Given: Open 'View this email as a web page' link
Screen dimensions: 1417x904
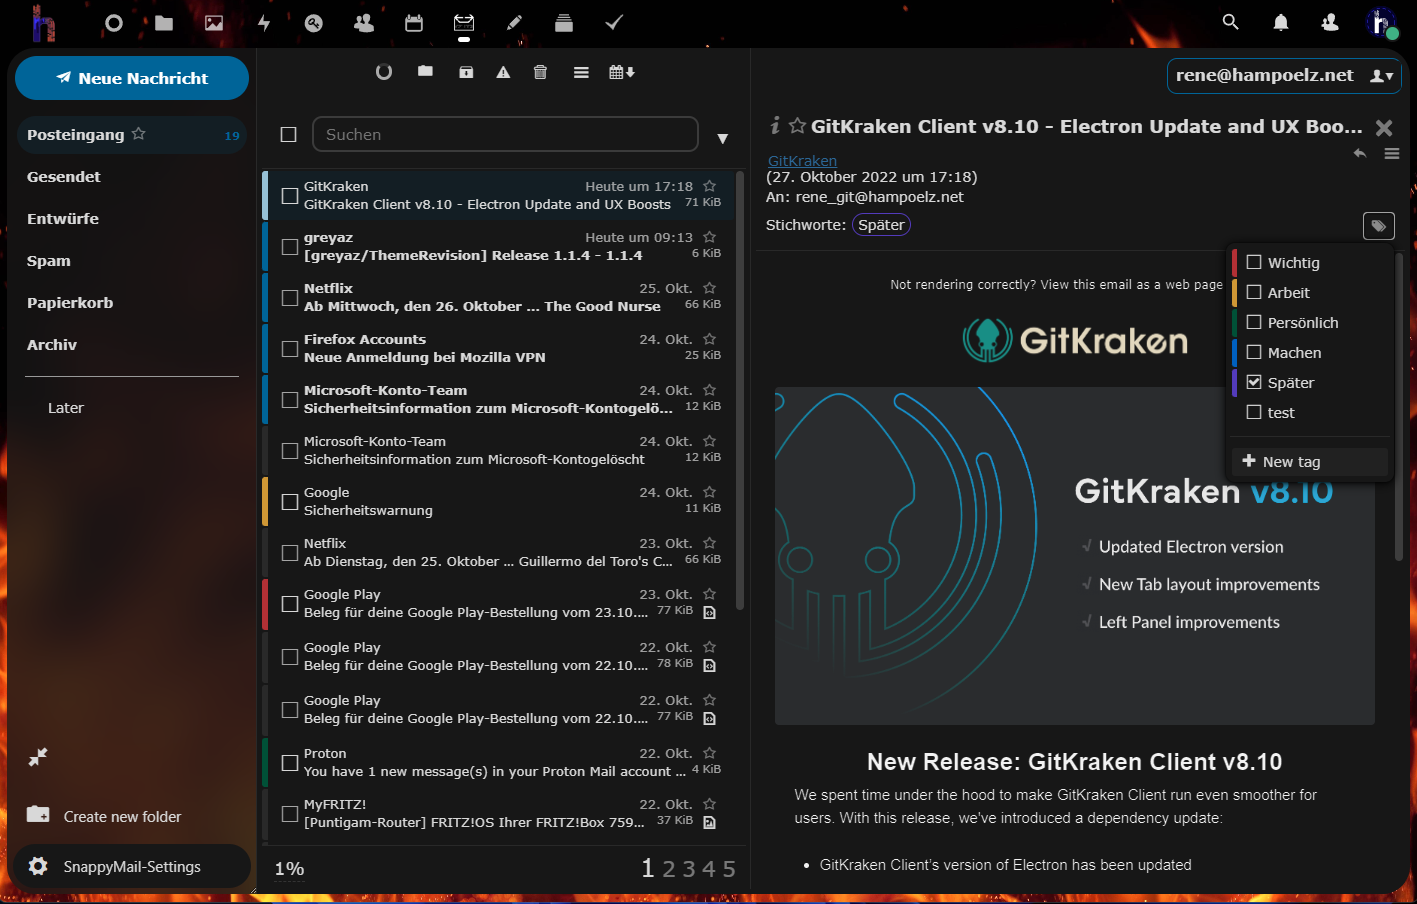Looking at the screenshot, I should (x=1131, y=285).
